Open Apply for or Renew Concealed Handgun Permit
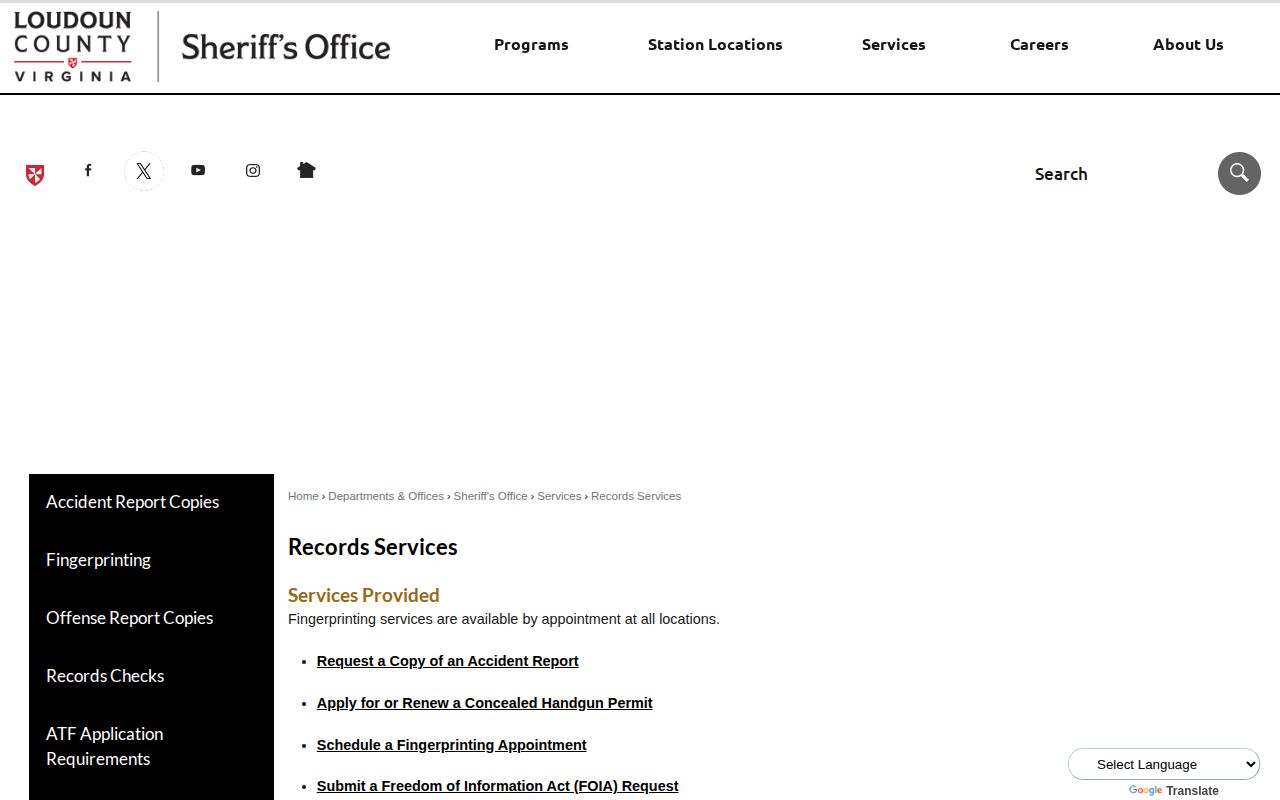This screenshot has width=1280, height=800. pos(485,703)
